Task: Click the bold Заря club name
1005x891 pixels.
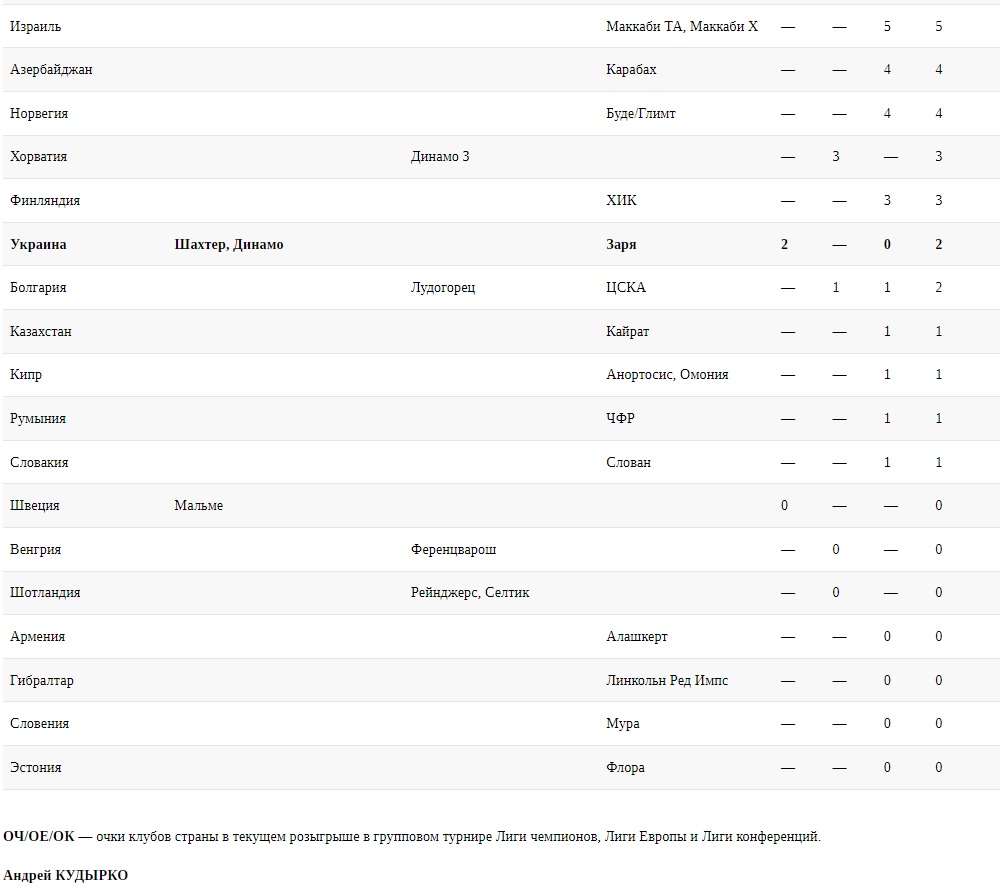Action: pyautogui.click(x=621, y=245)
